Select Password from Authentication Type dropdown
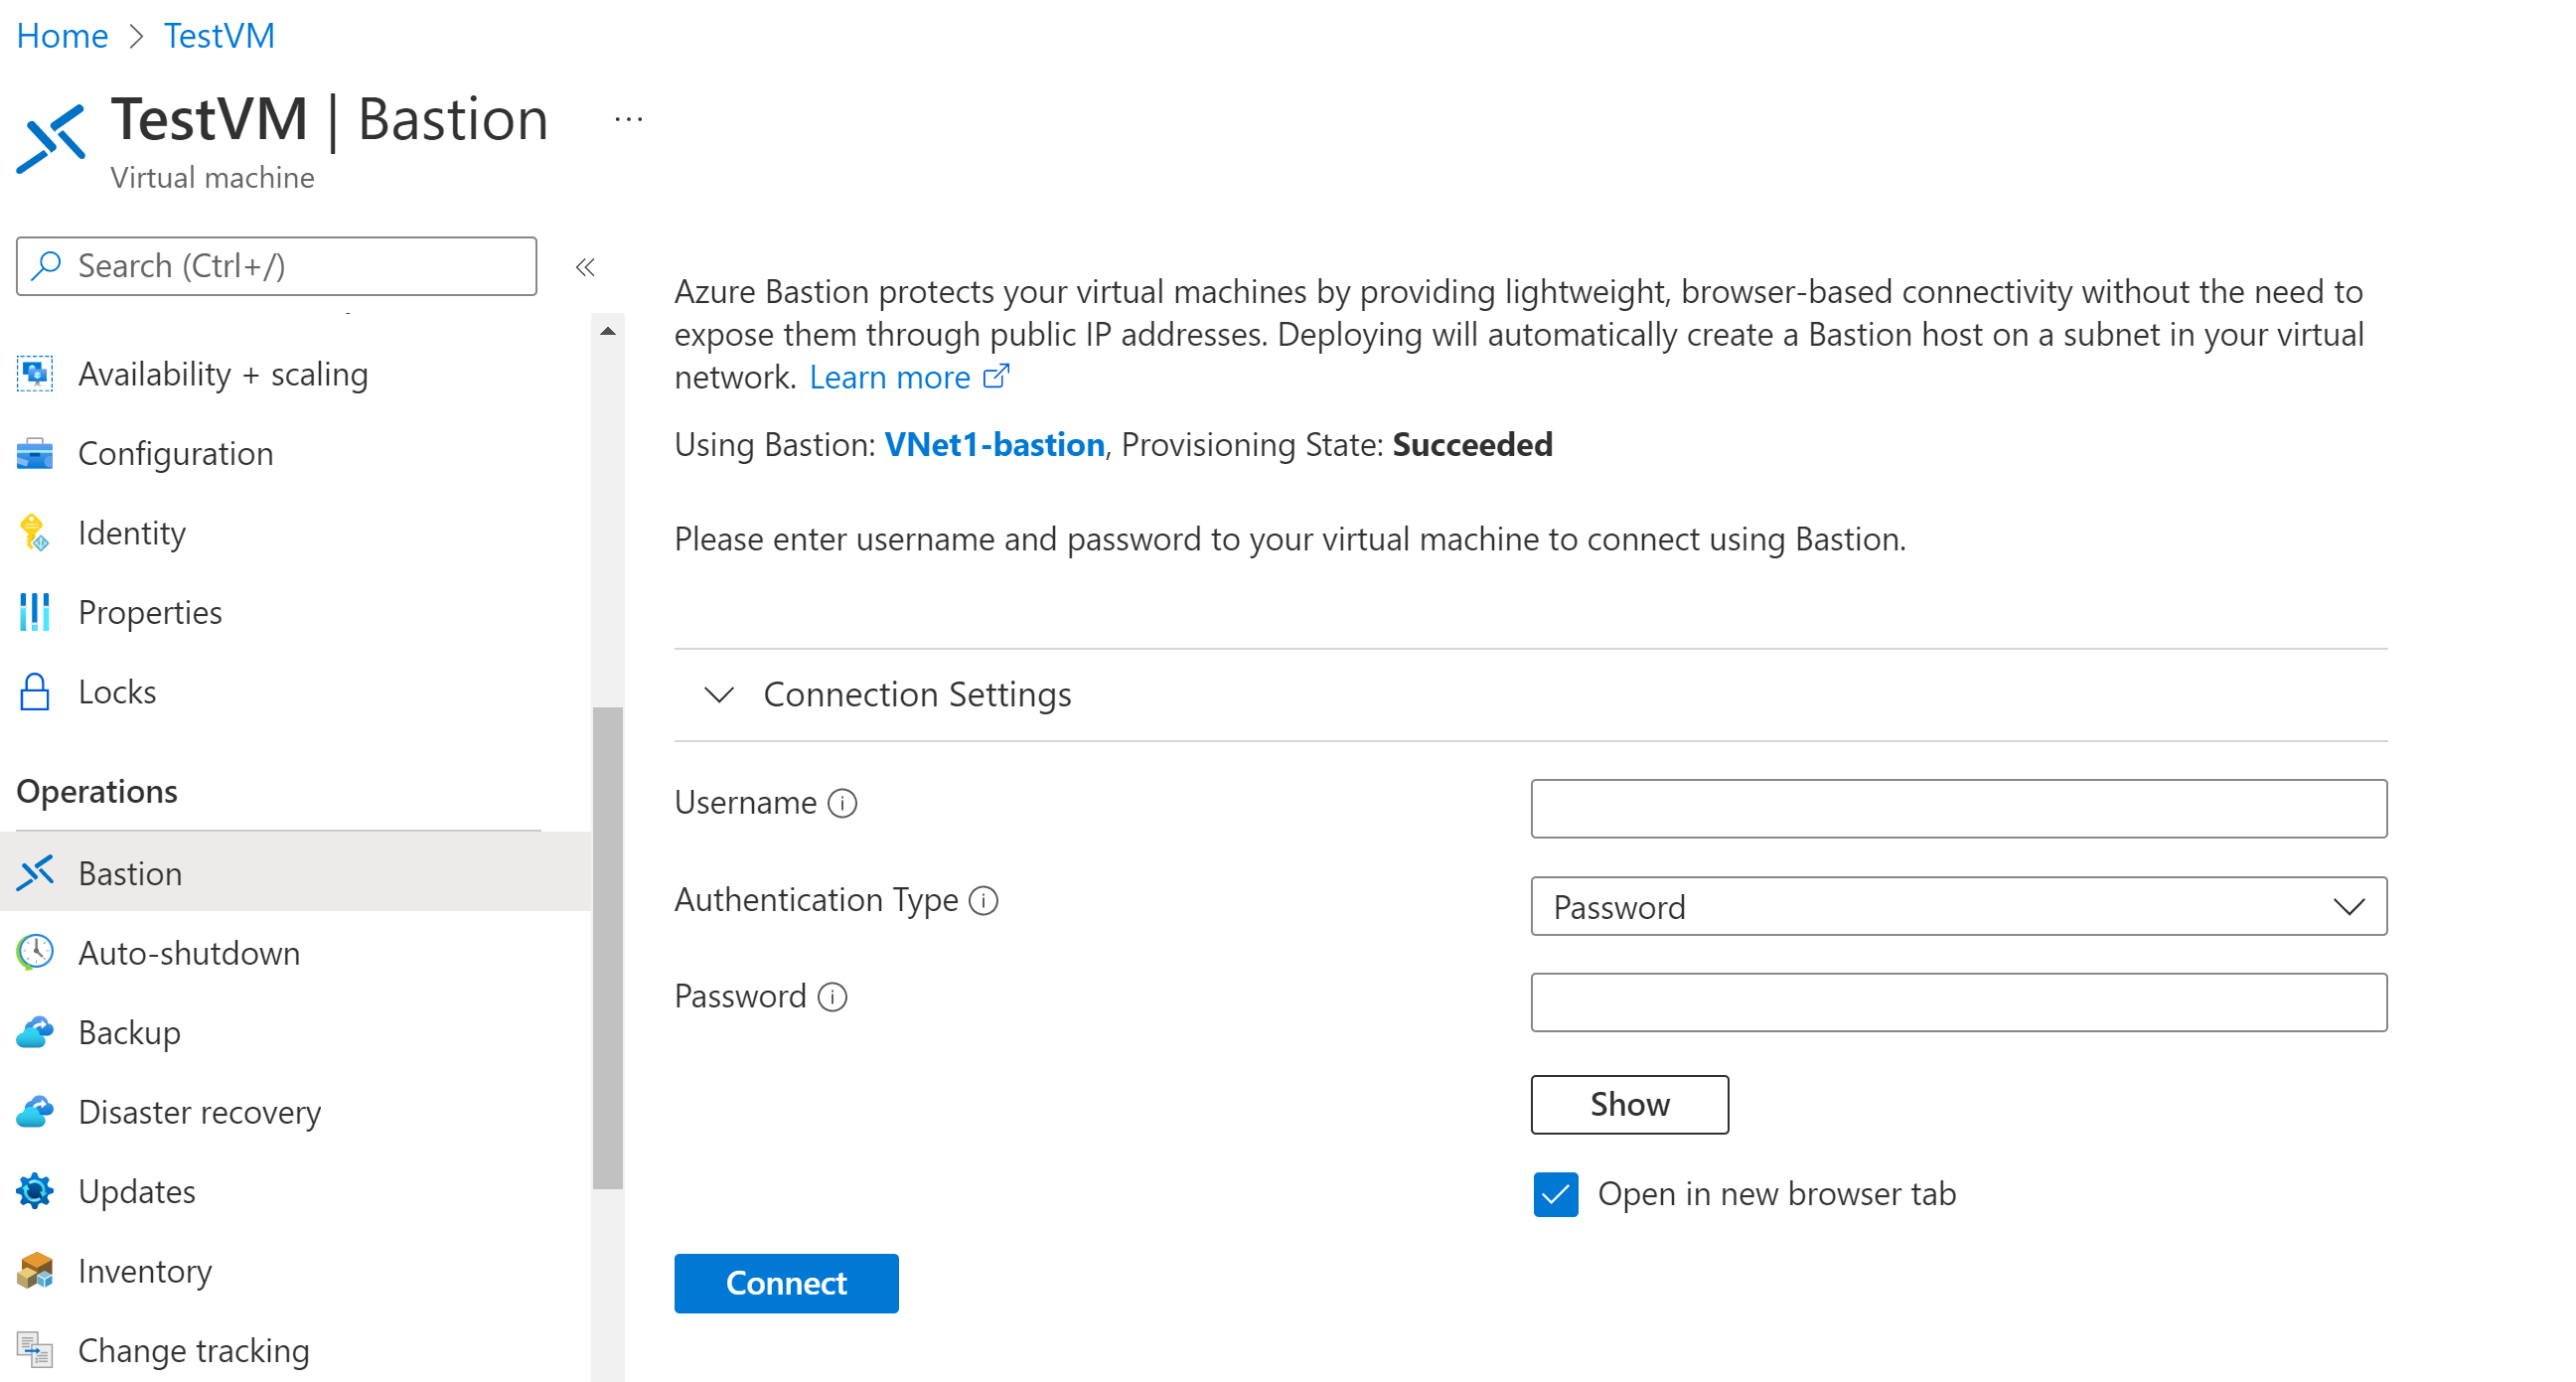2576x1382 pixels. (1959, 905)
